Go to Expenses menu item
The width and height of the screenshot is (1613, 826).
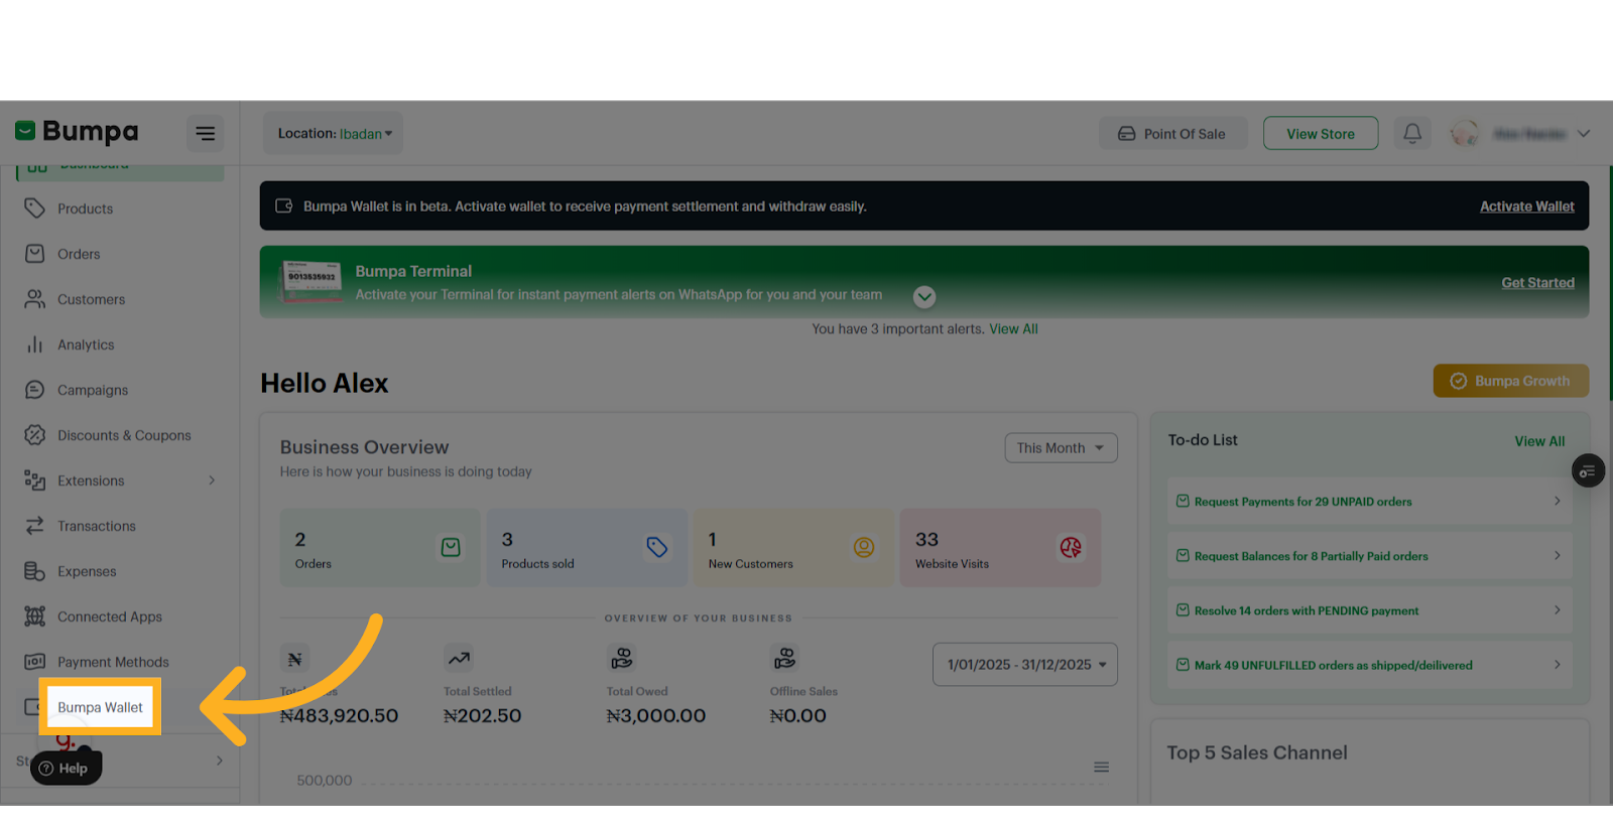[x=87, y=572]
